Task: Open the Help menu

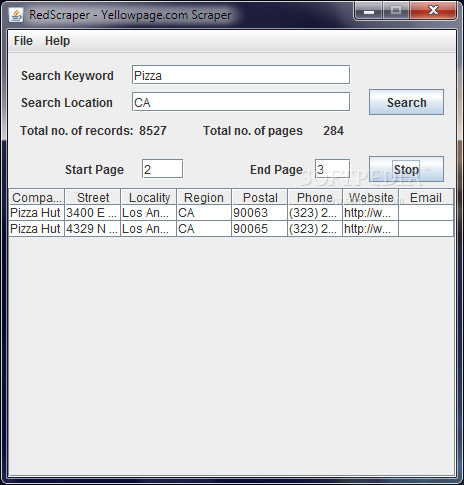Action: click(57, 41)
